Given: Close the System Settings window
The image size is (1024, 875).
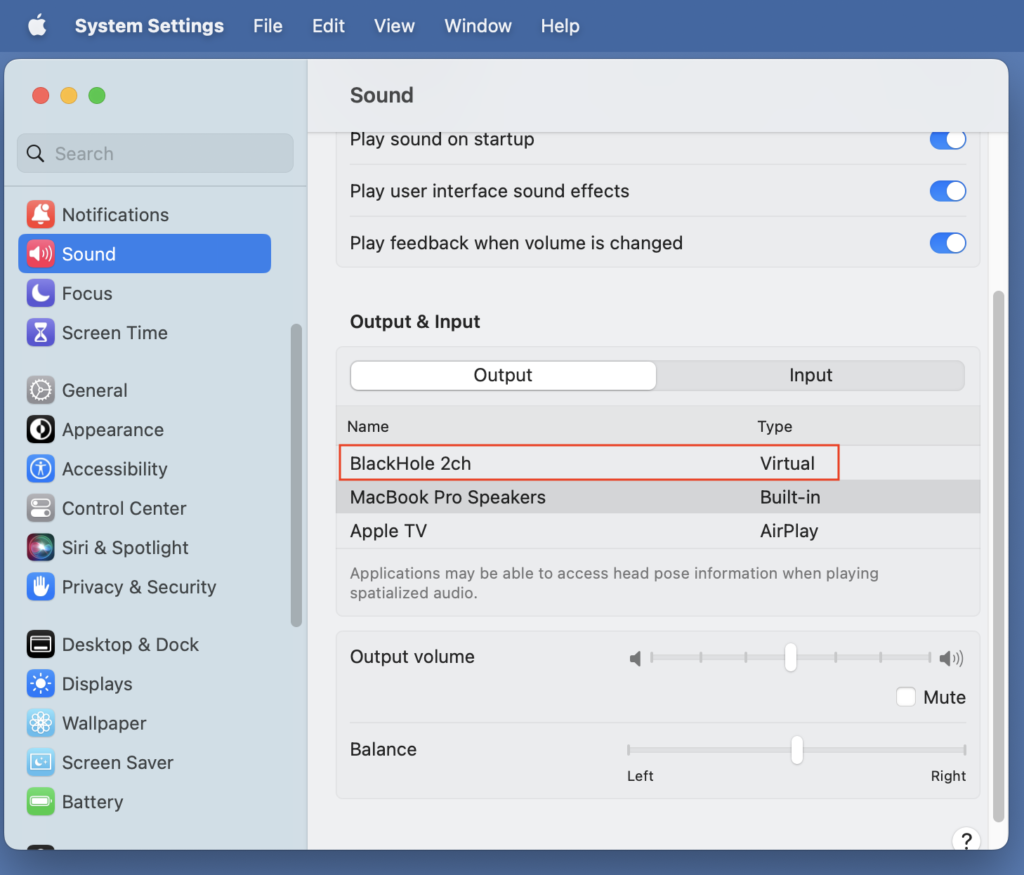Looking at the screenshot, I should 40,95.
